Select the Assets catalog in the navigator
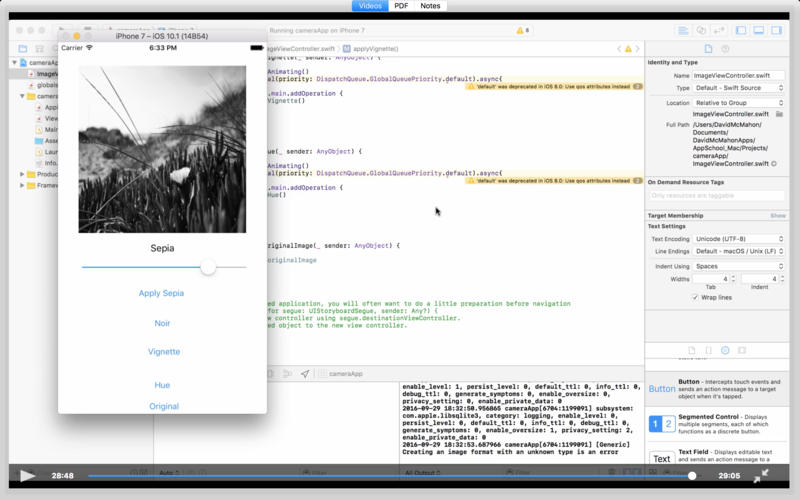 pos(46,141)
